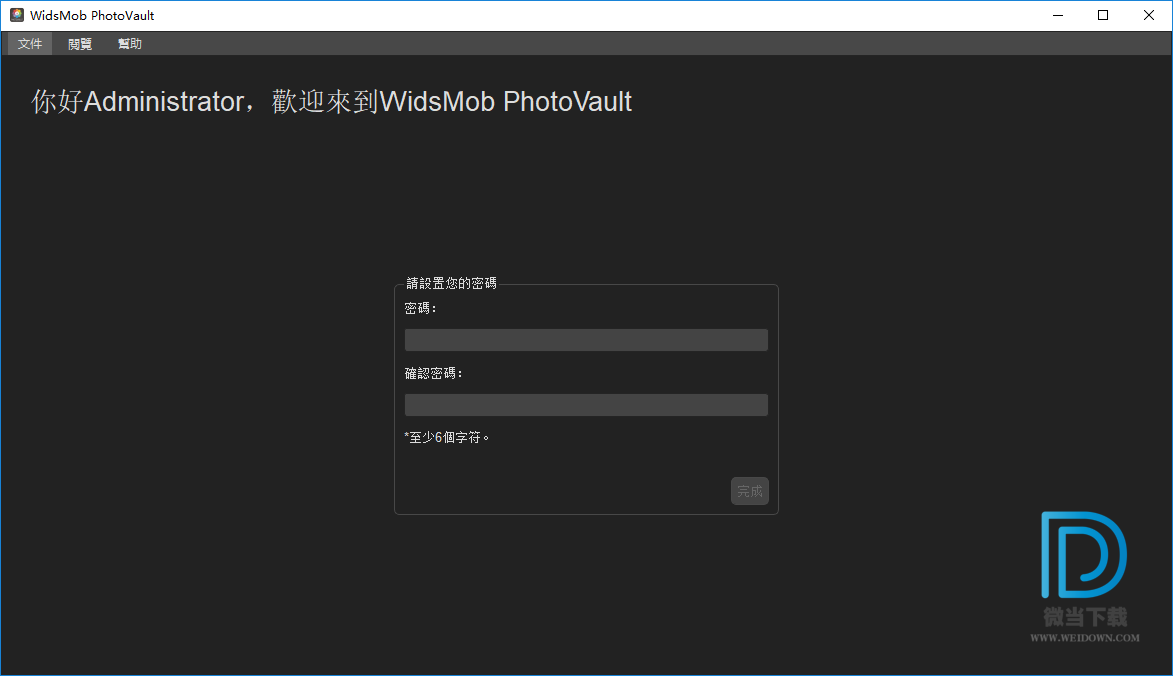Open the 幫助 menu
1173x676 pixels.
[129, 44]
